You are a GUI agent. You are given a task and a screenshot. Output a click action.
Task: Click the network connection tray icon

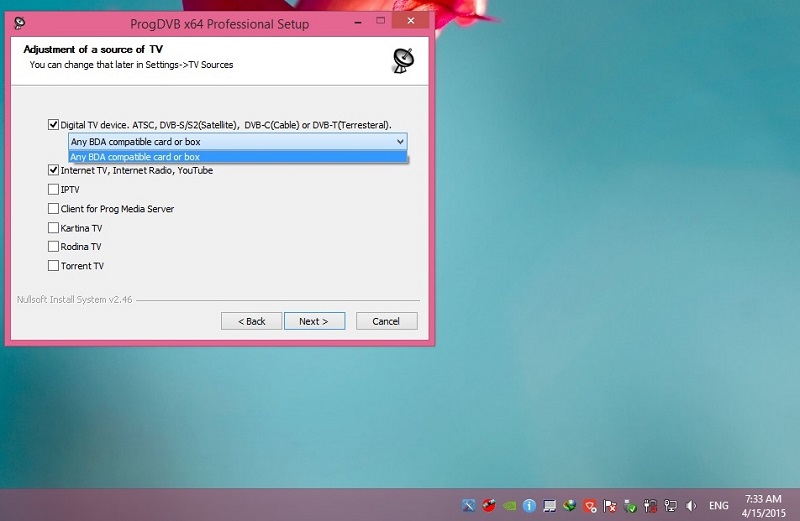click(670, 505)
